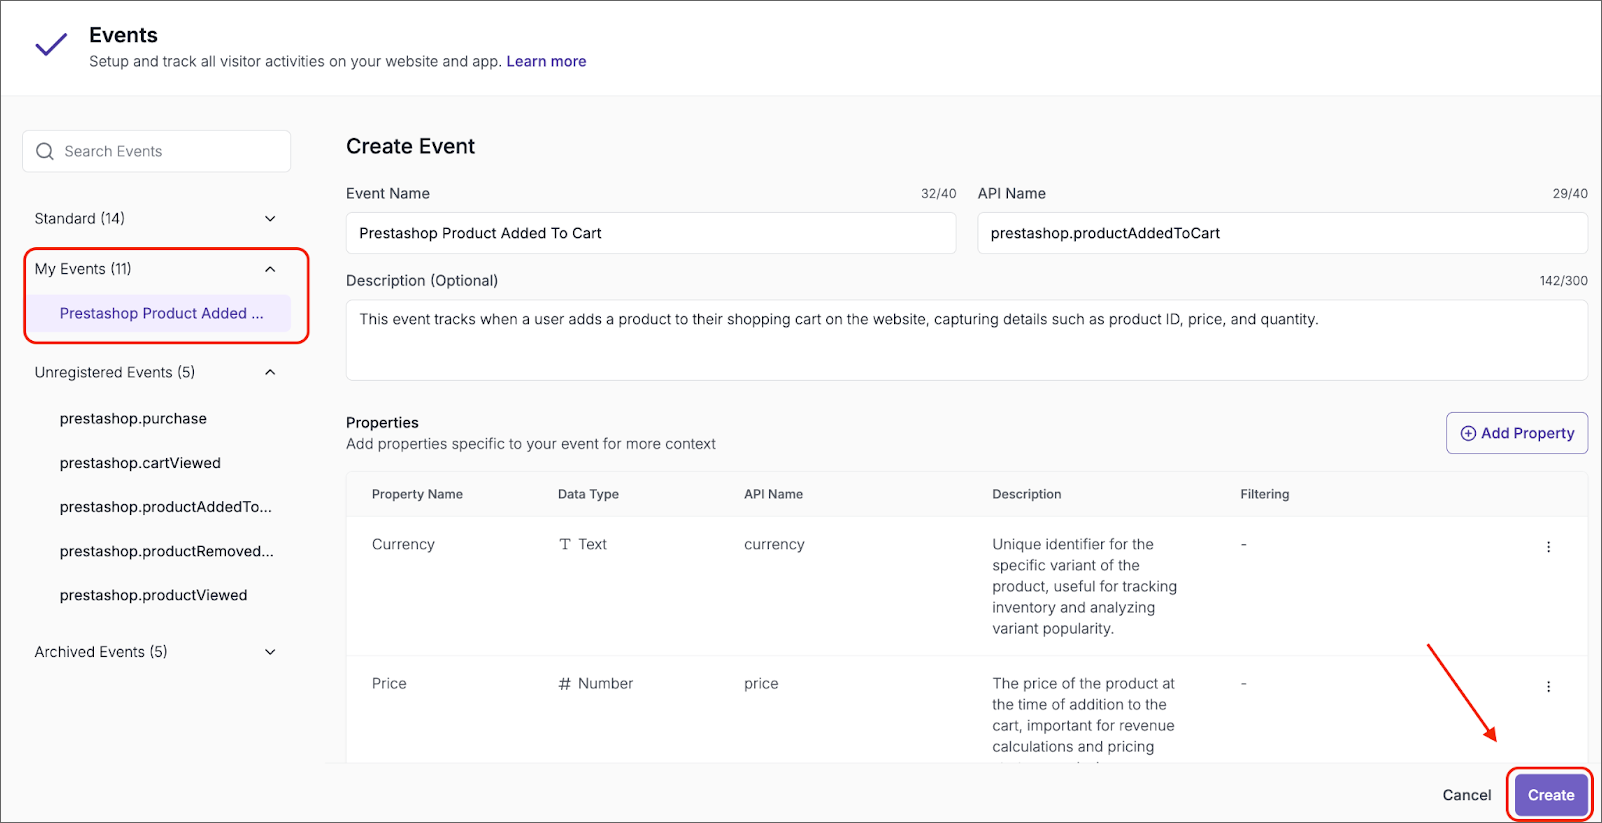Select the prestashop.purchase unregistered event
This screenshot has height=823, width=1602.
pyautogui.click(x=133, y=419)
